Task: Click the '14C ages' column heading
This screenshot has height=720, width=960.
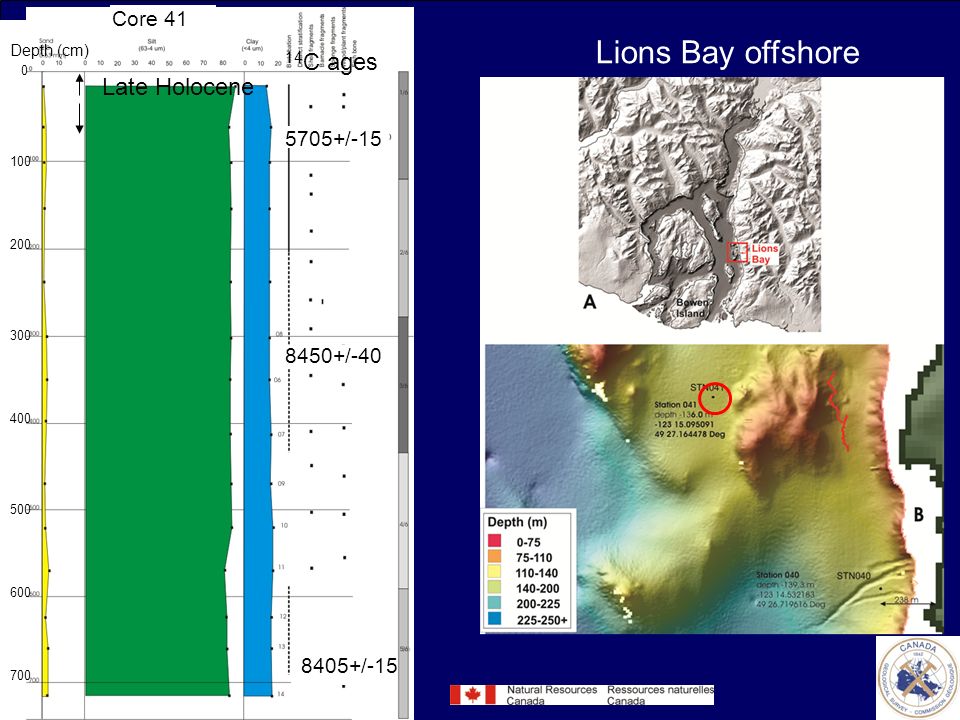Action: [331, 61]
